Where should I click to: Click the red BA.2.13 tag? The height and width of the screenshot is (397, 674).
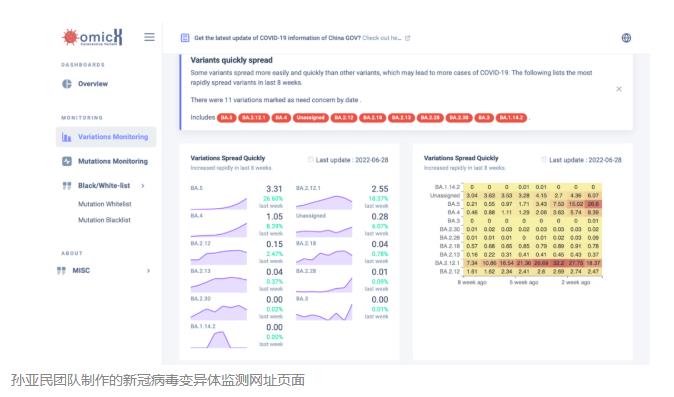[x=401, y=118]
